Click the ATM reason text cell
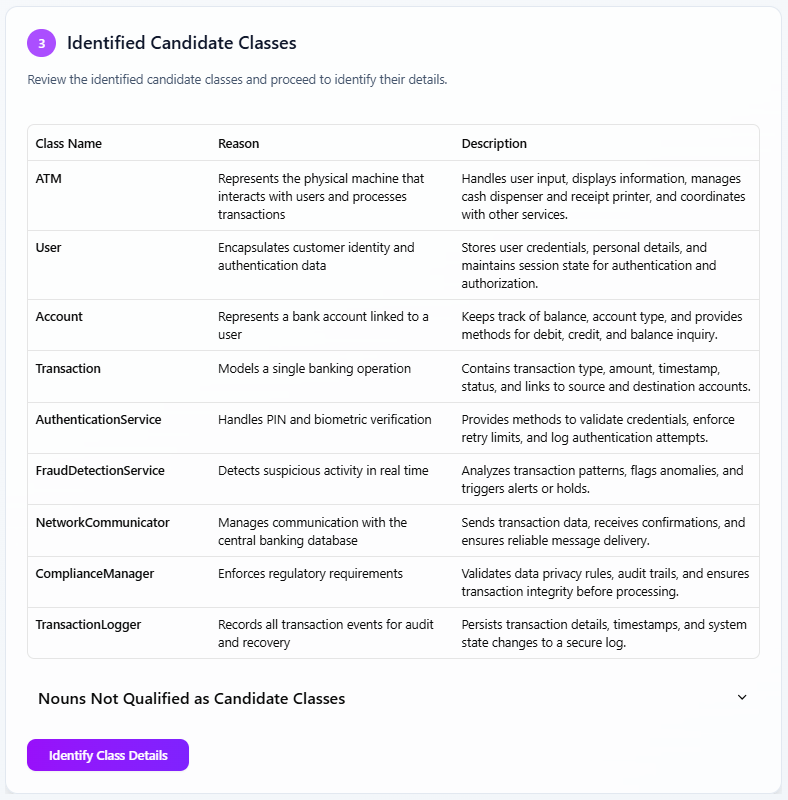Screen dimensions: 788x800 point(320,196)
